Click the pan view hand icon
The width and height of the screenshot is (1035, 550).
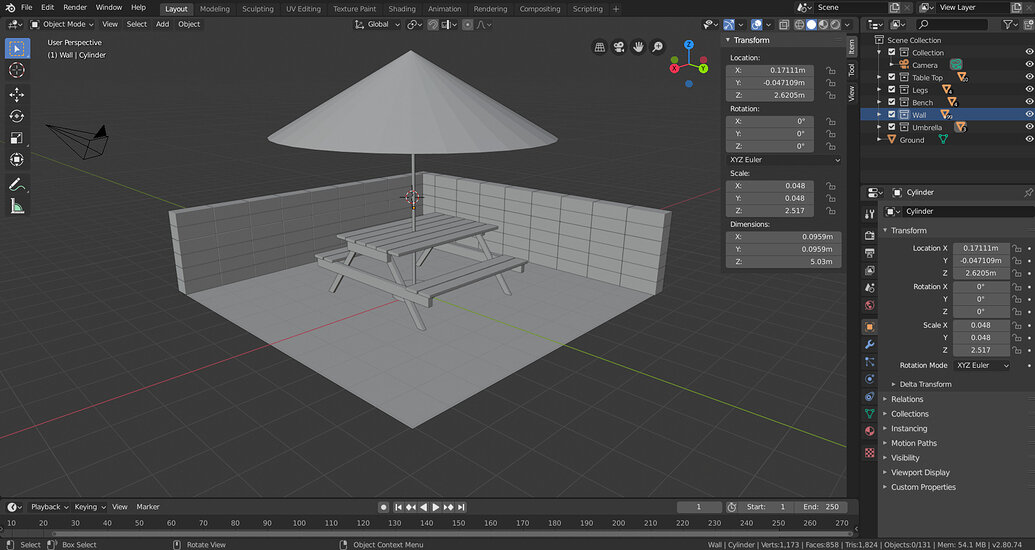[x=638, y=47]
